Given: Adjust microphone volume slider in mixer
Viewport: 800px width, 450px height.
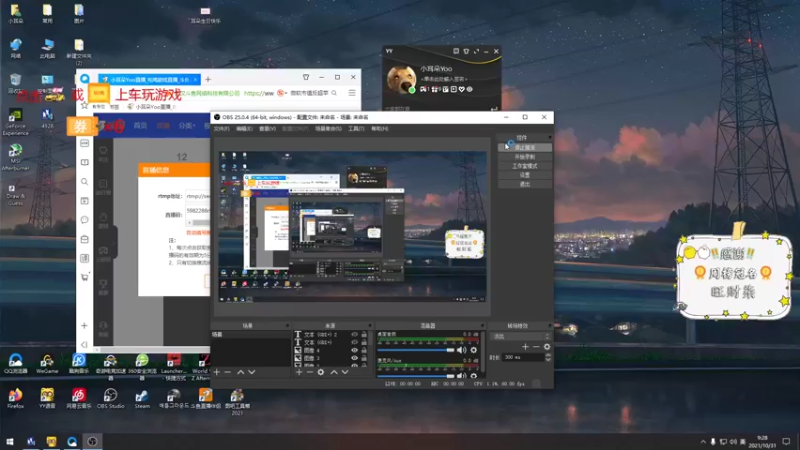Looking at the screenshot, I should pyautogui.click(x=416, y=376).
